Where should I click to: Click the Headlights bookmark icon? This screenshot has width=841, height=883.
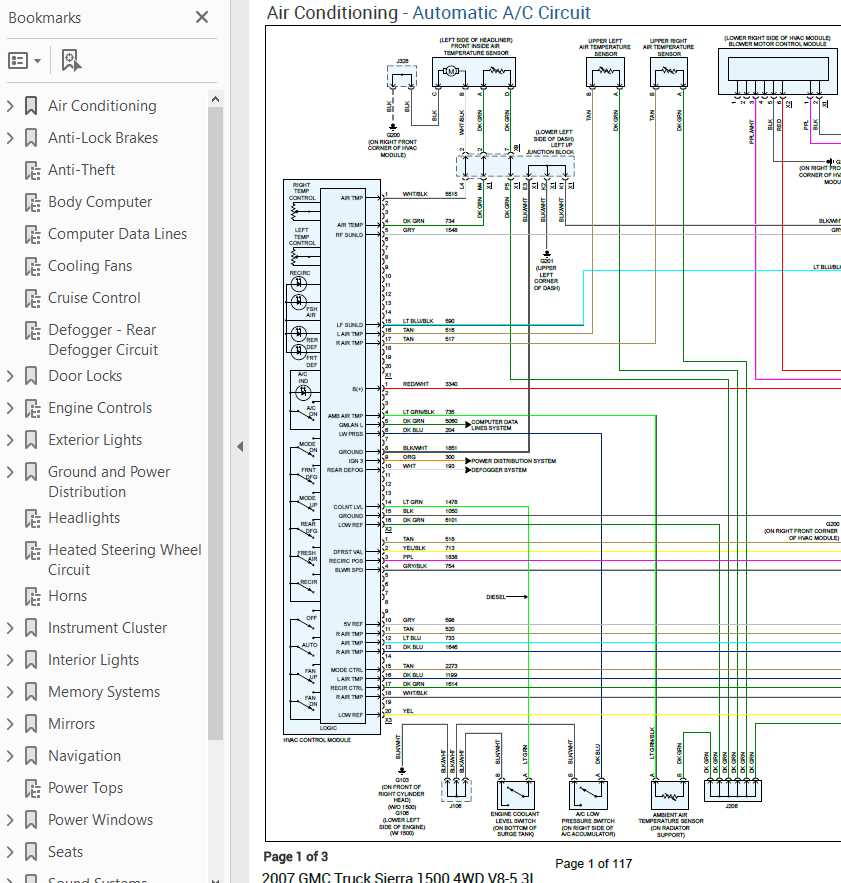click(x=32, y=518)
